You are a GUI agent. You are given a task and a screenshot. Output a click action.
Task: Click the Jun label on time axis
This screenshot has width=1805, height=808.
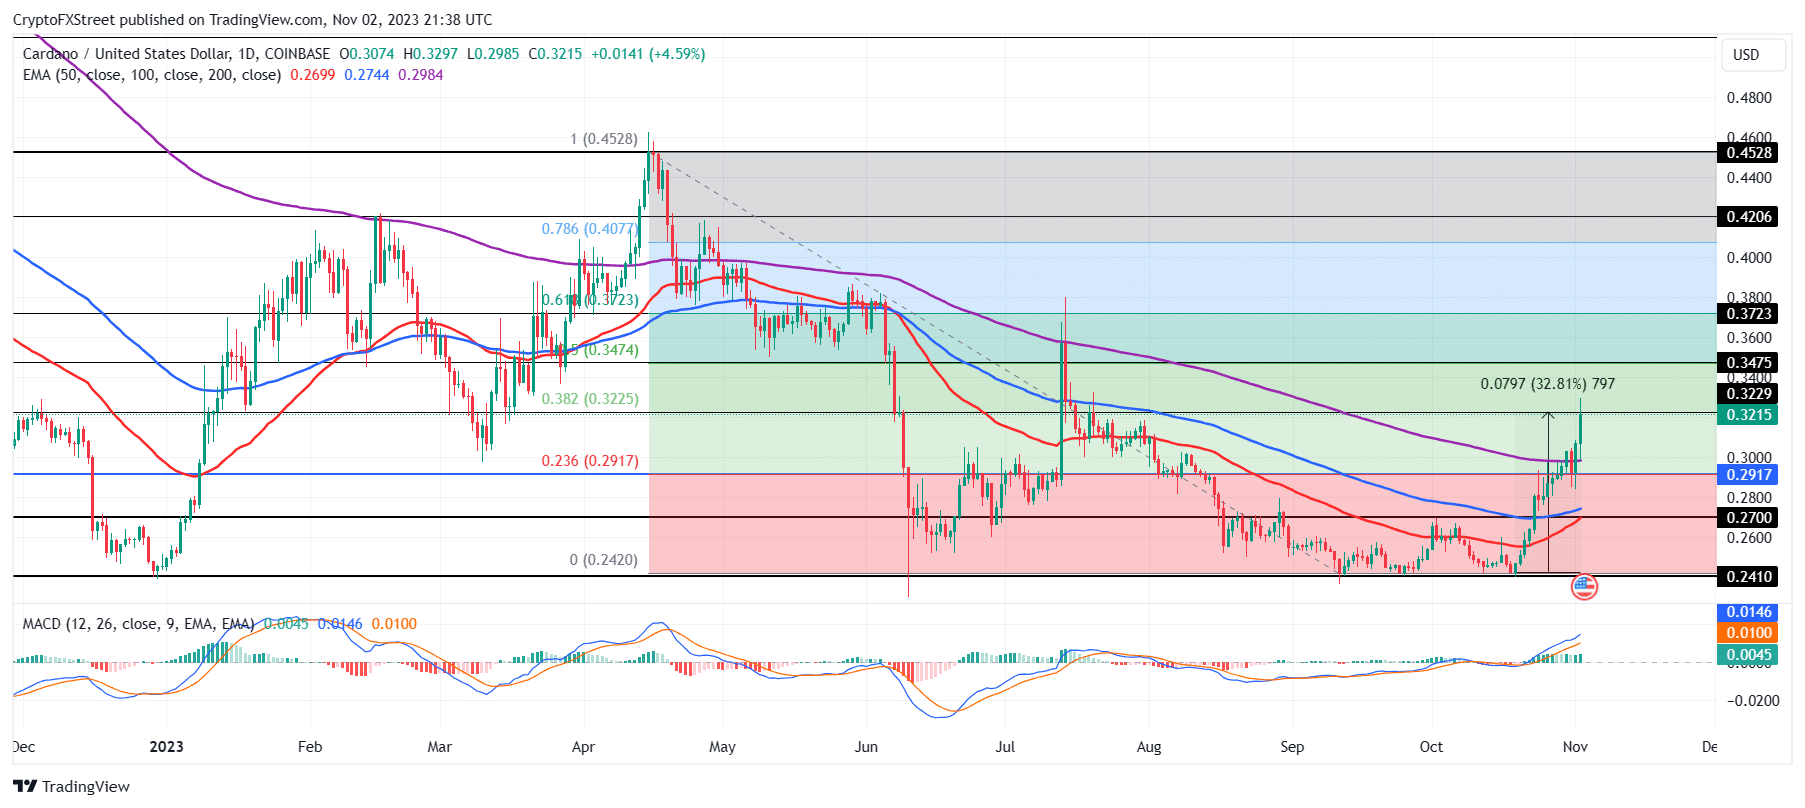(866, 747)
